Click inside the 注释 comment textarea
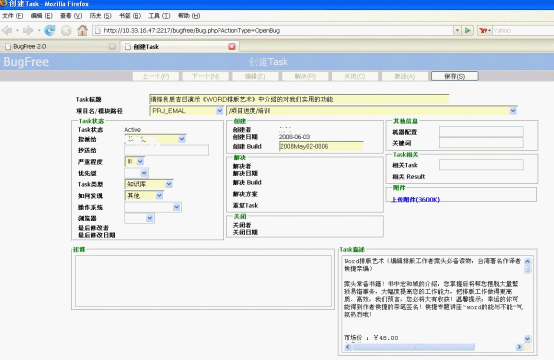 tap(203, 281)
